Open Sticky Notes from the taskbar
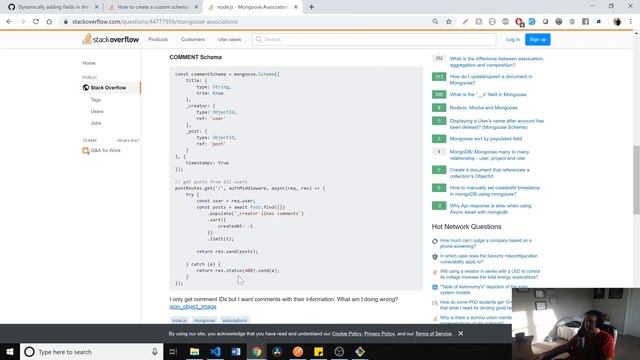 click(x=318, y=351)
